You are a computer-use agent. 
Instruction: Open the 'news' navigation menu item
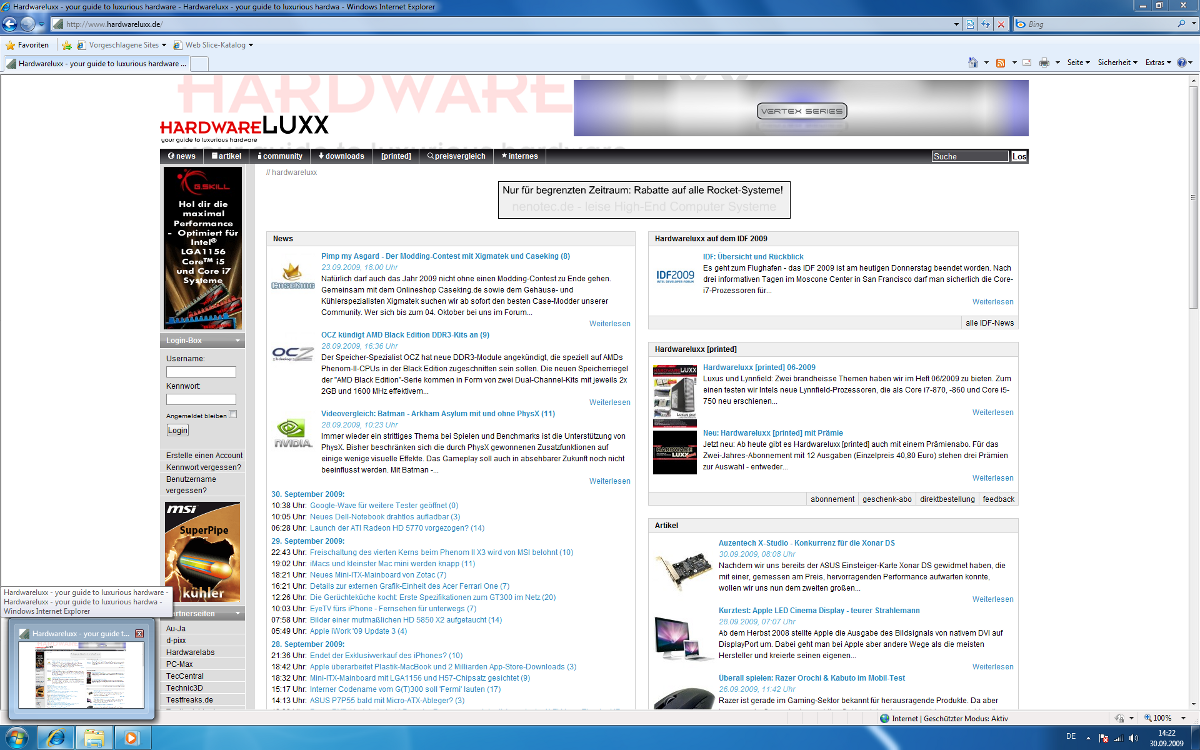(182, 156)
